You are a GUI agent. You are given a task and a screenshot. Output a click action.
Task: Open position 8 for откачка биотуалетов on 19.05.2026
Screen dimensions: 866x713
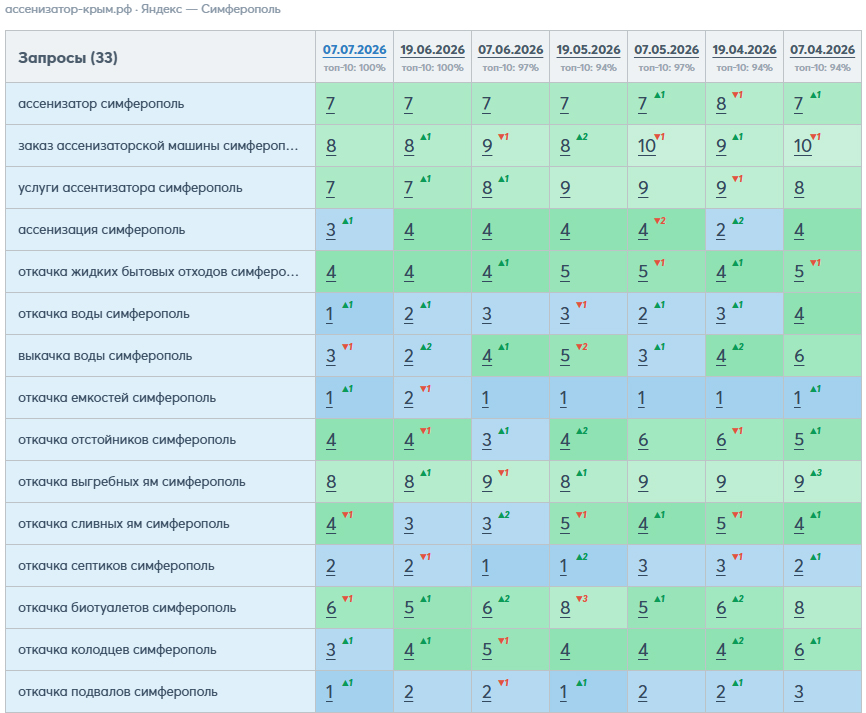pos(565,608)
